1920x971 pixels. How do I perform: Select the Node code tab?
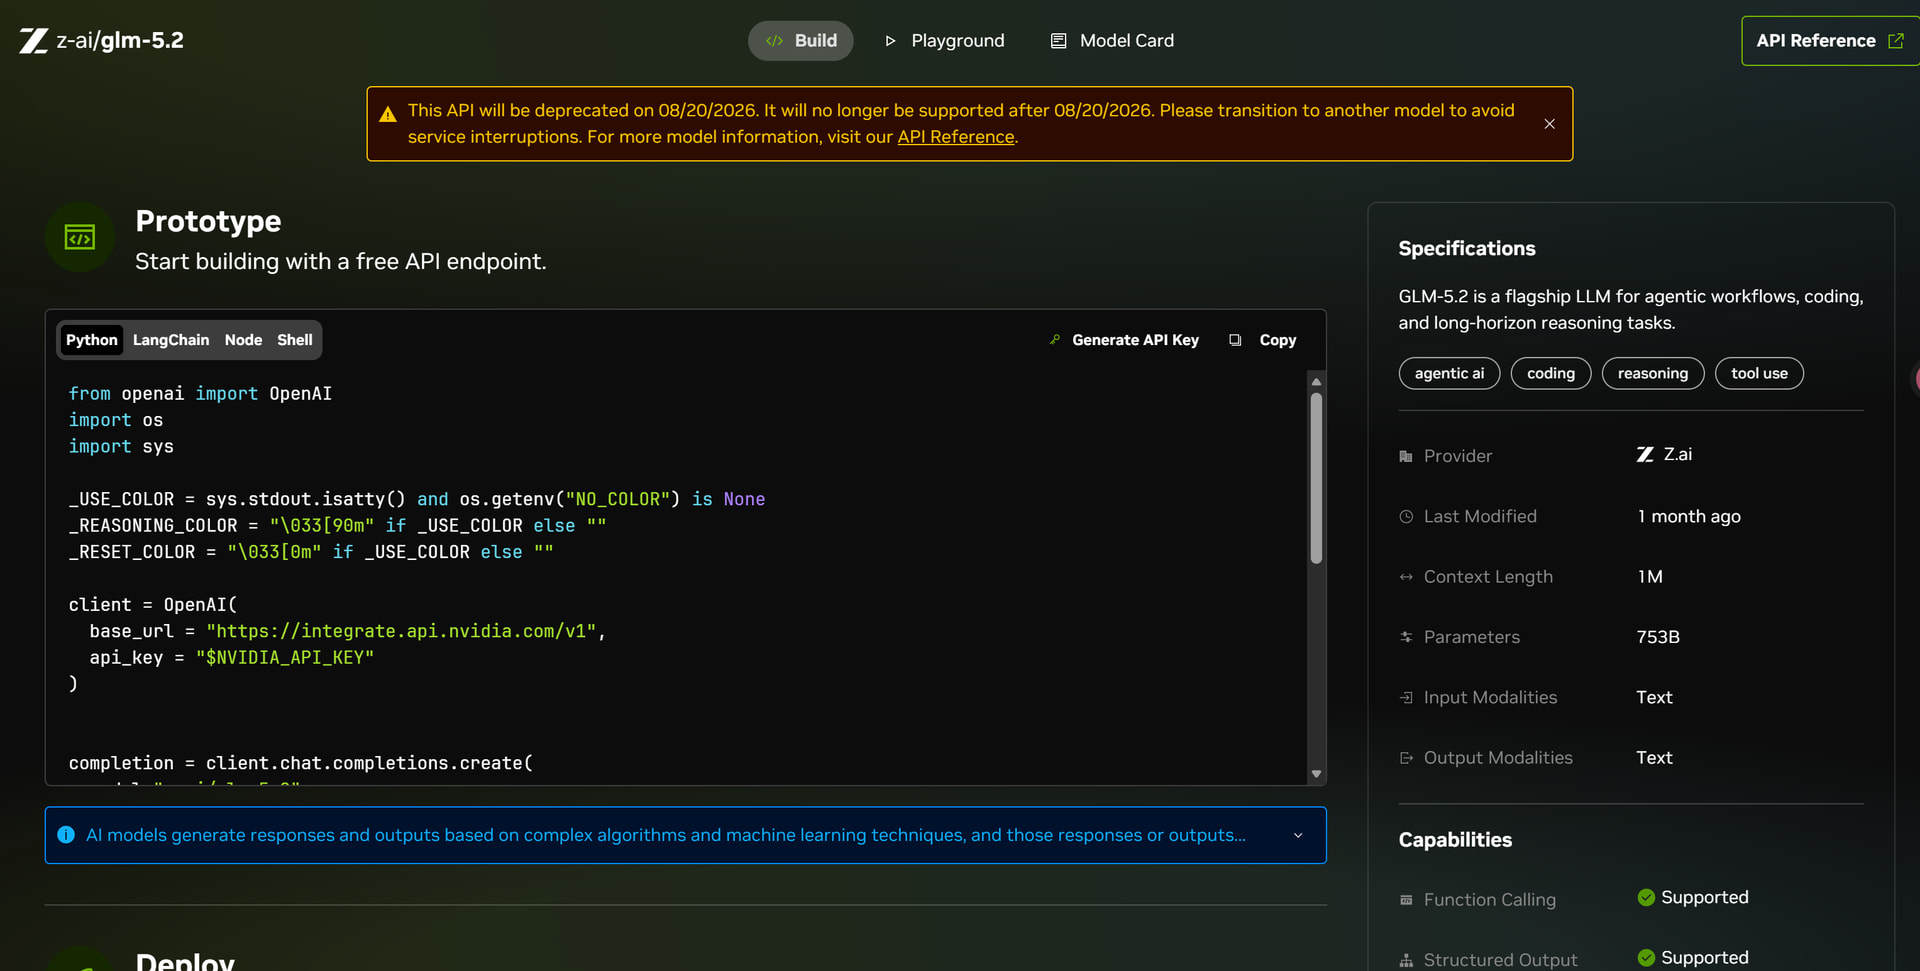(x=243, y=340)
